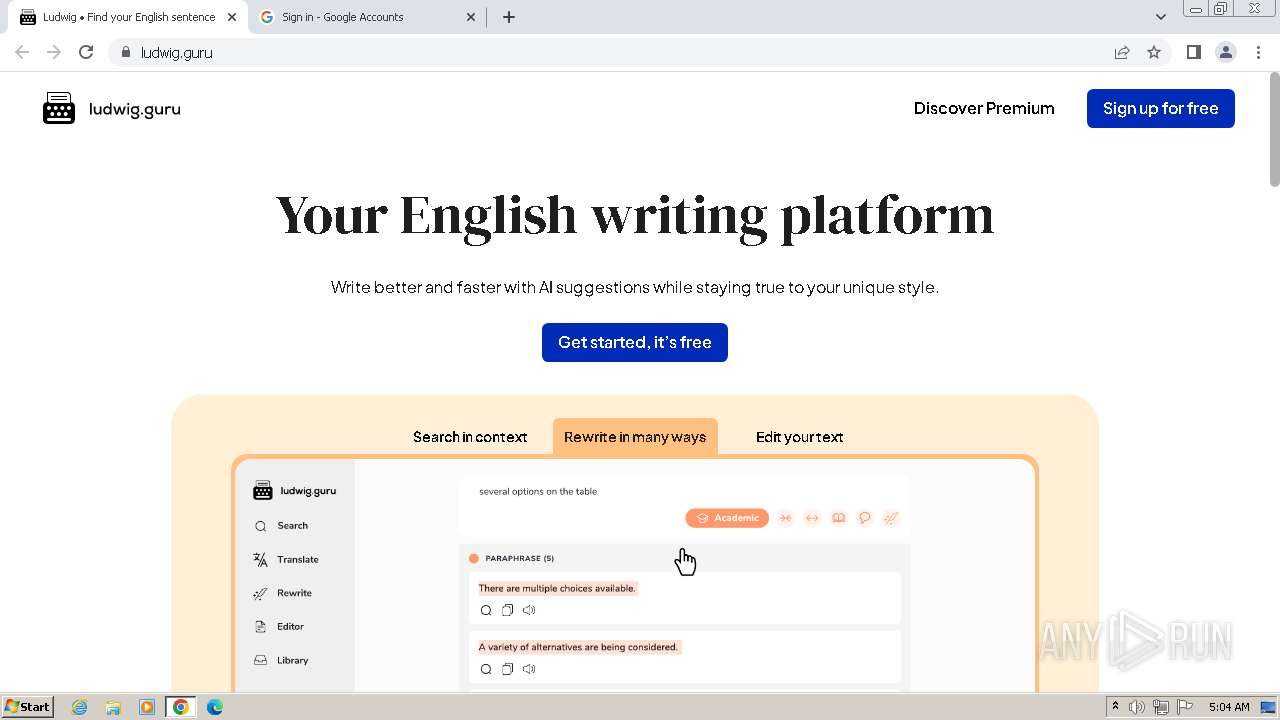Open the Chrome profile avatar menu

[1226, 52]
